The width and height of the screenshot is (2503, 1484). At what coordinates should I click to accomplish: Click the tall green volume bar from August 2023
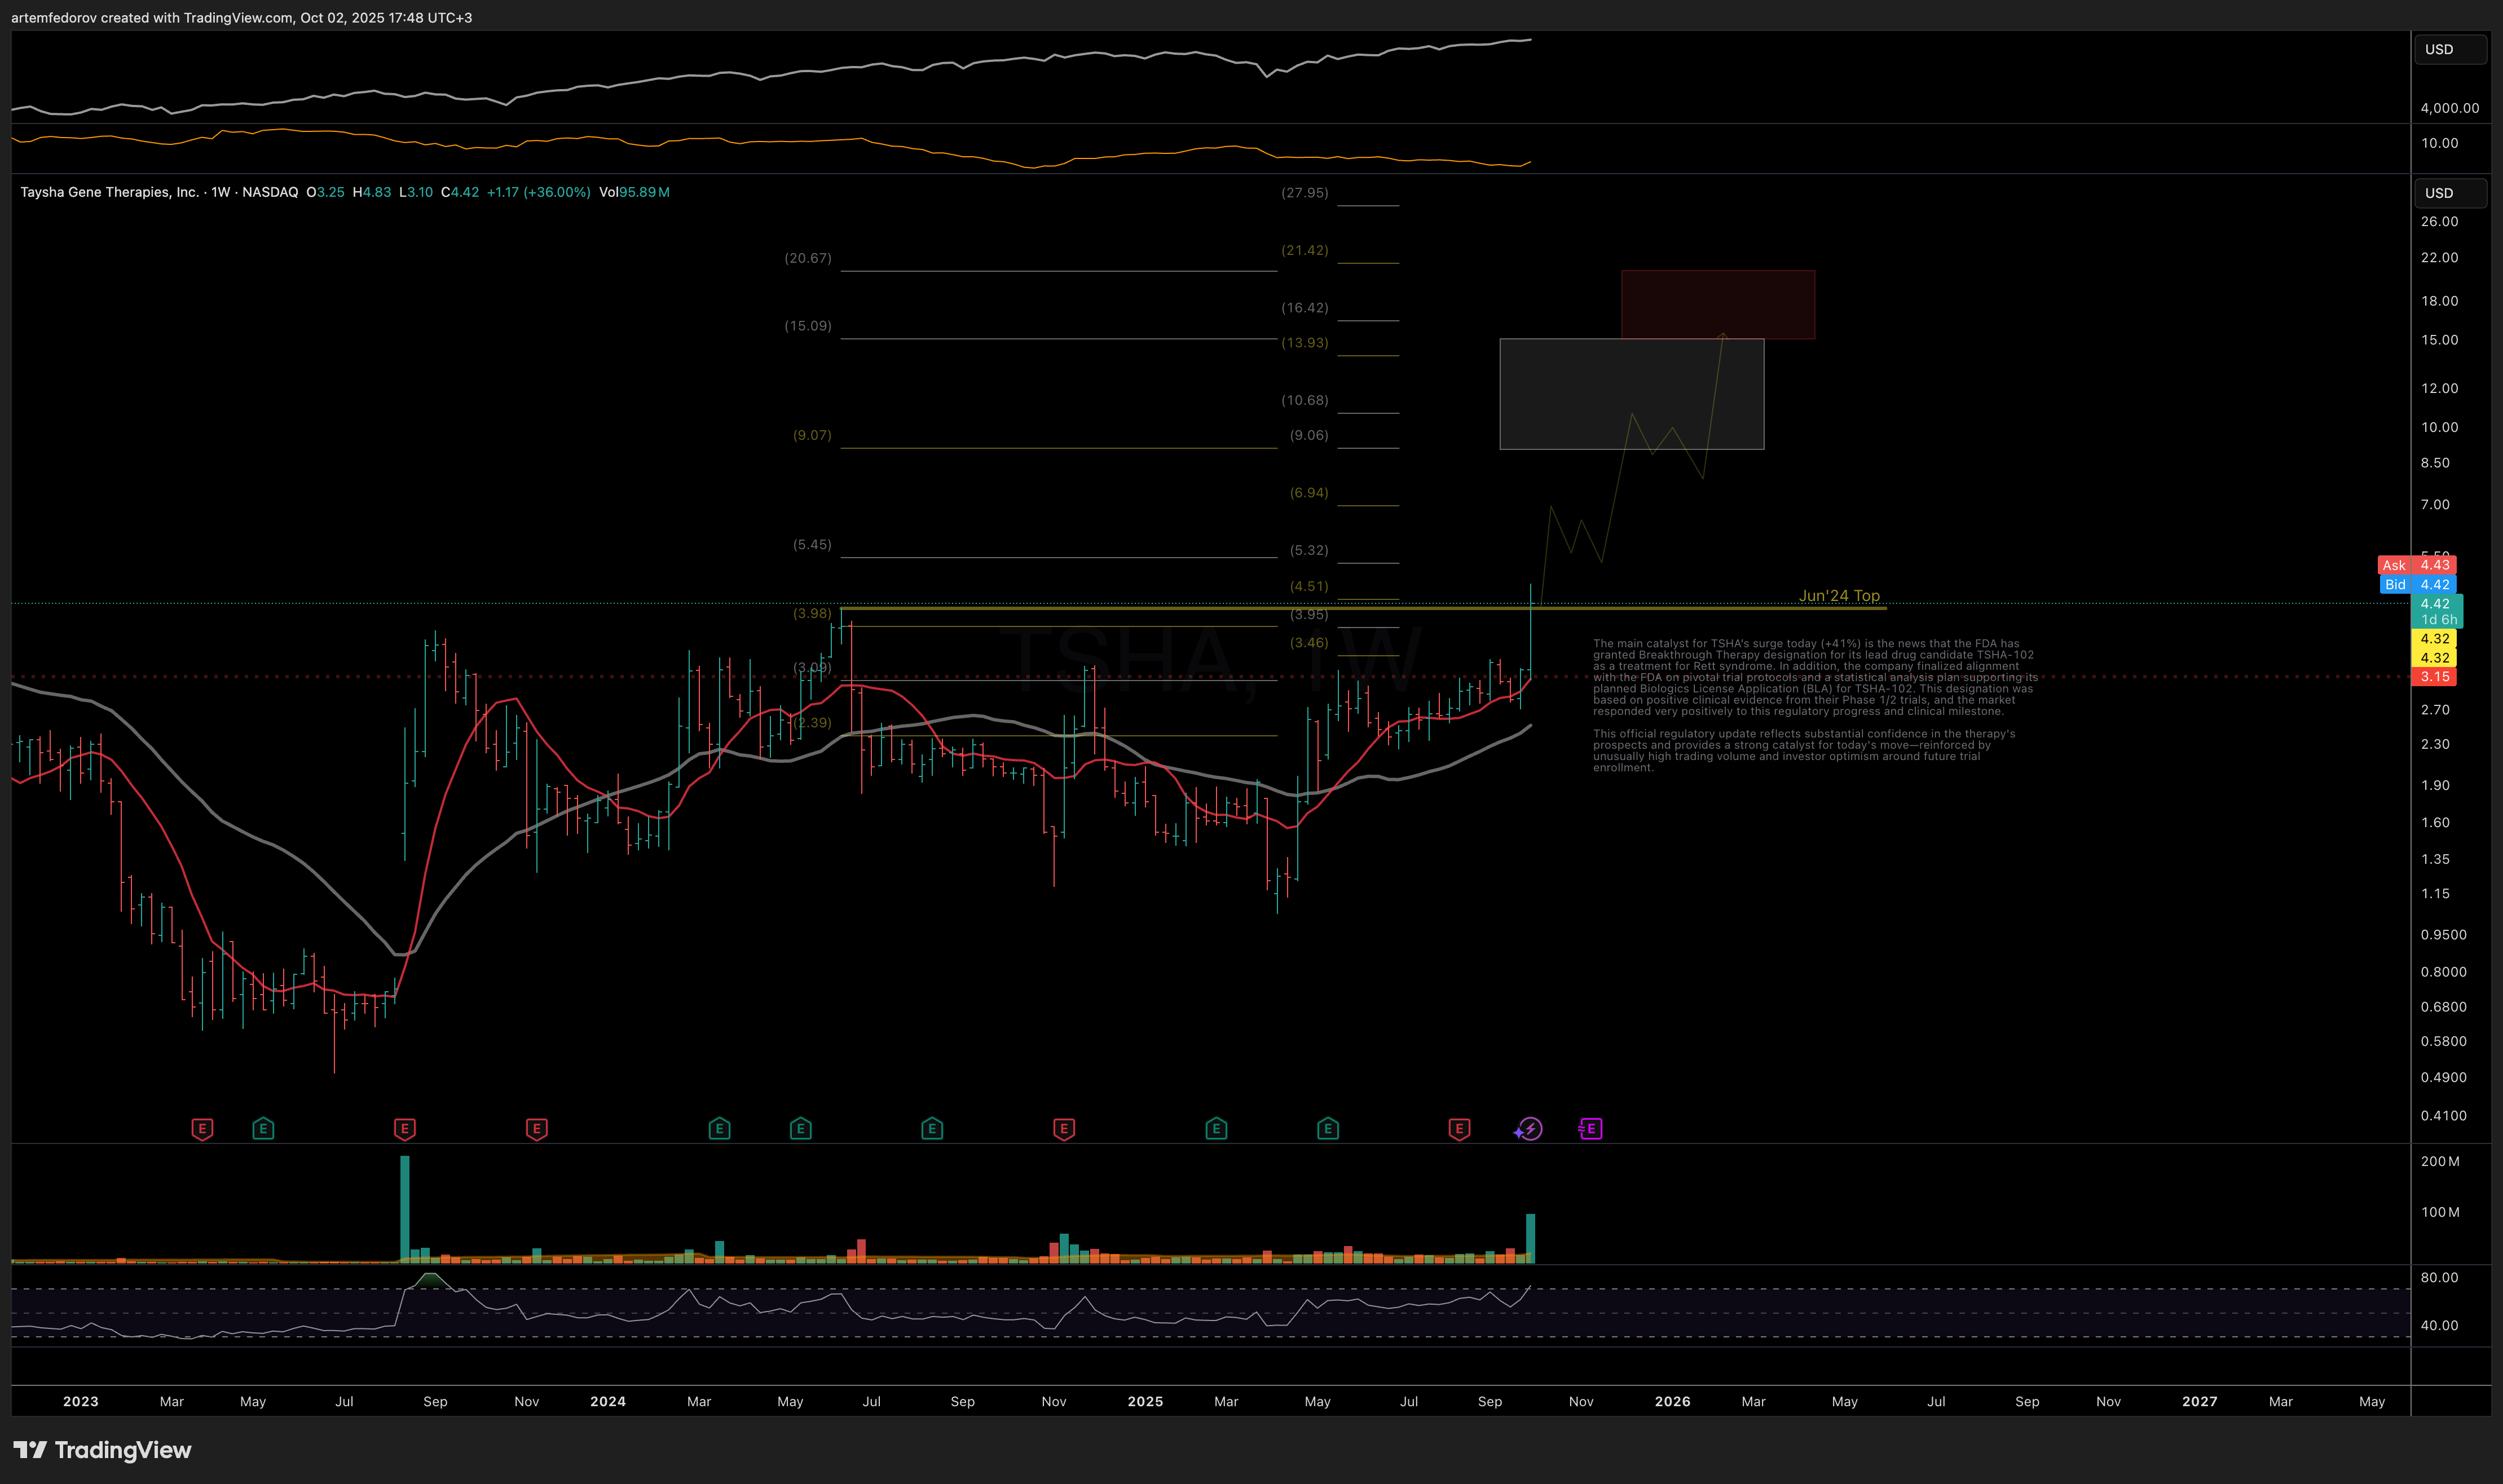(x=405, y=1209)
